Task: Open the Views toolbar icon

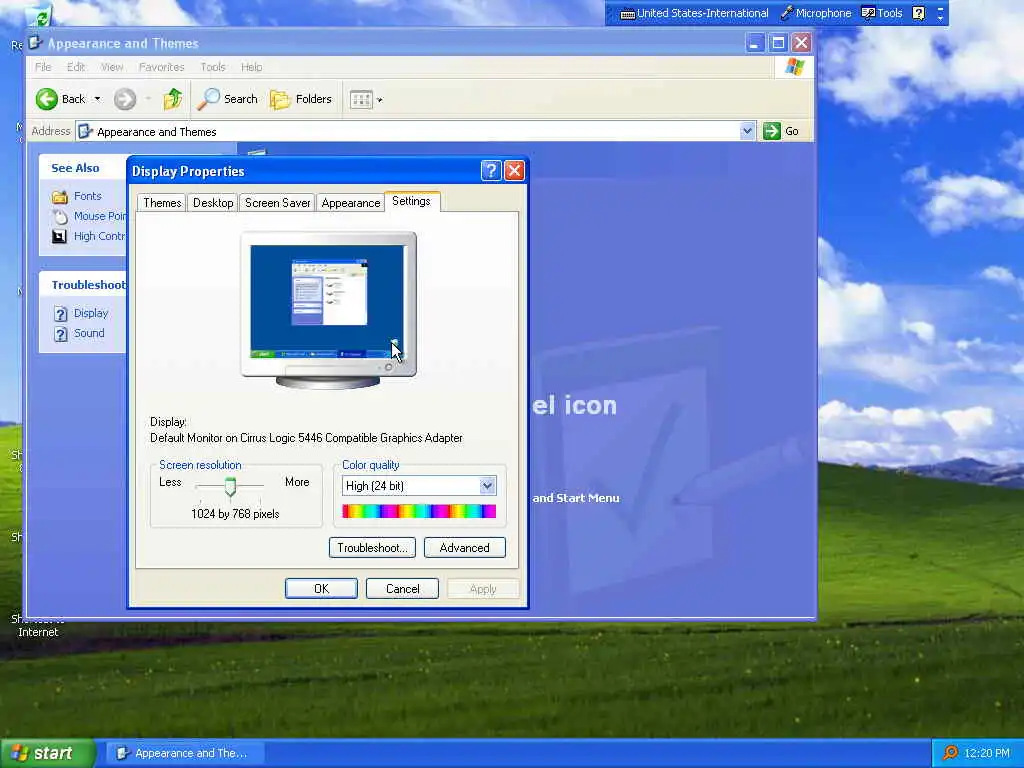Action: [361, 99]
